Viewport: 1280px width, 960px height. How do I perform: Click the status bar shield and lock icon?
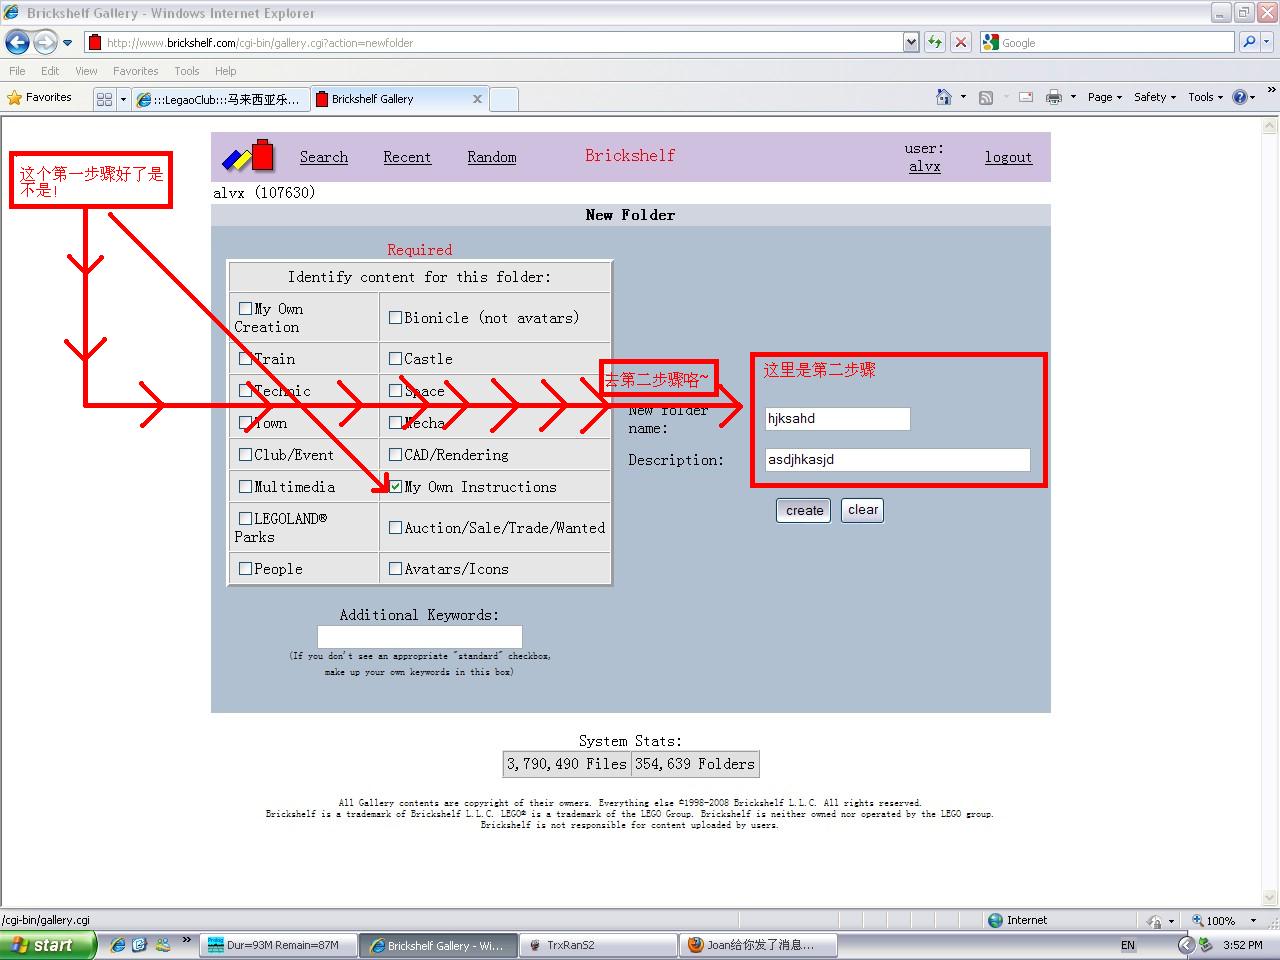pos(1155,921)
